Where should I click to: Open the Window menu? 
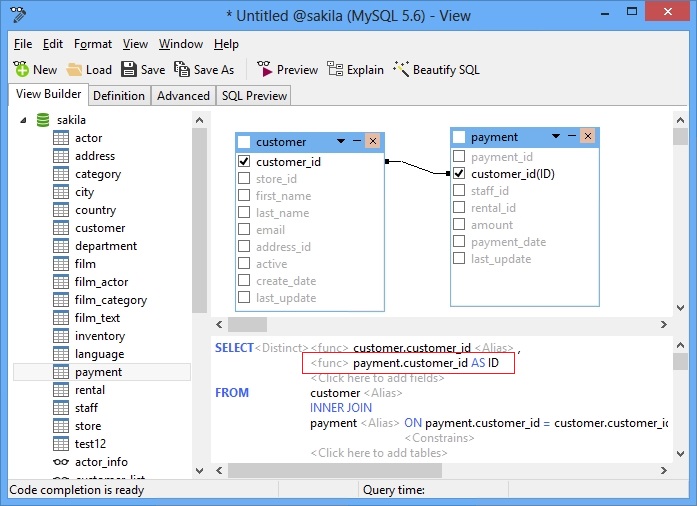click(181, 44)
